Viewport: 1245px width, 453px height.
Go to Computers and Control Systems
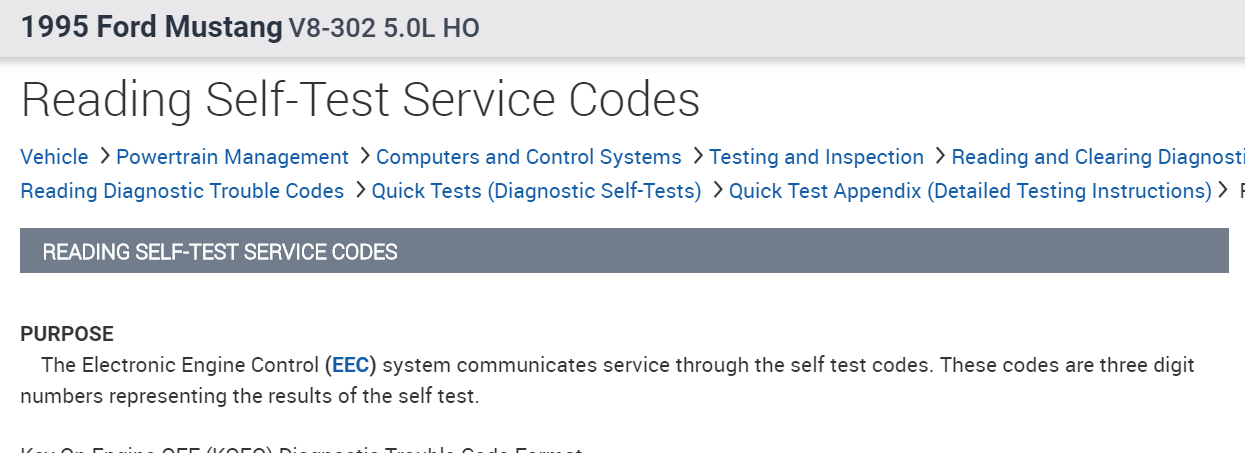click(x=528, y=157)
